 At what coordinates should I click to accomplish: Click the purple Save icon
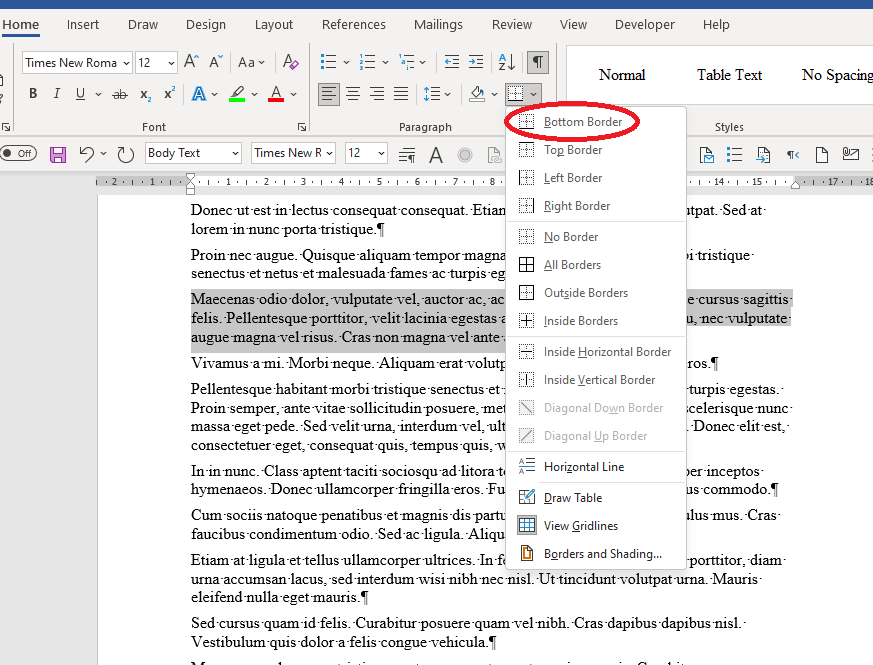58,154
